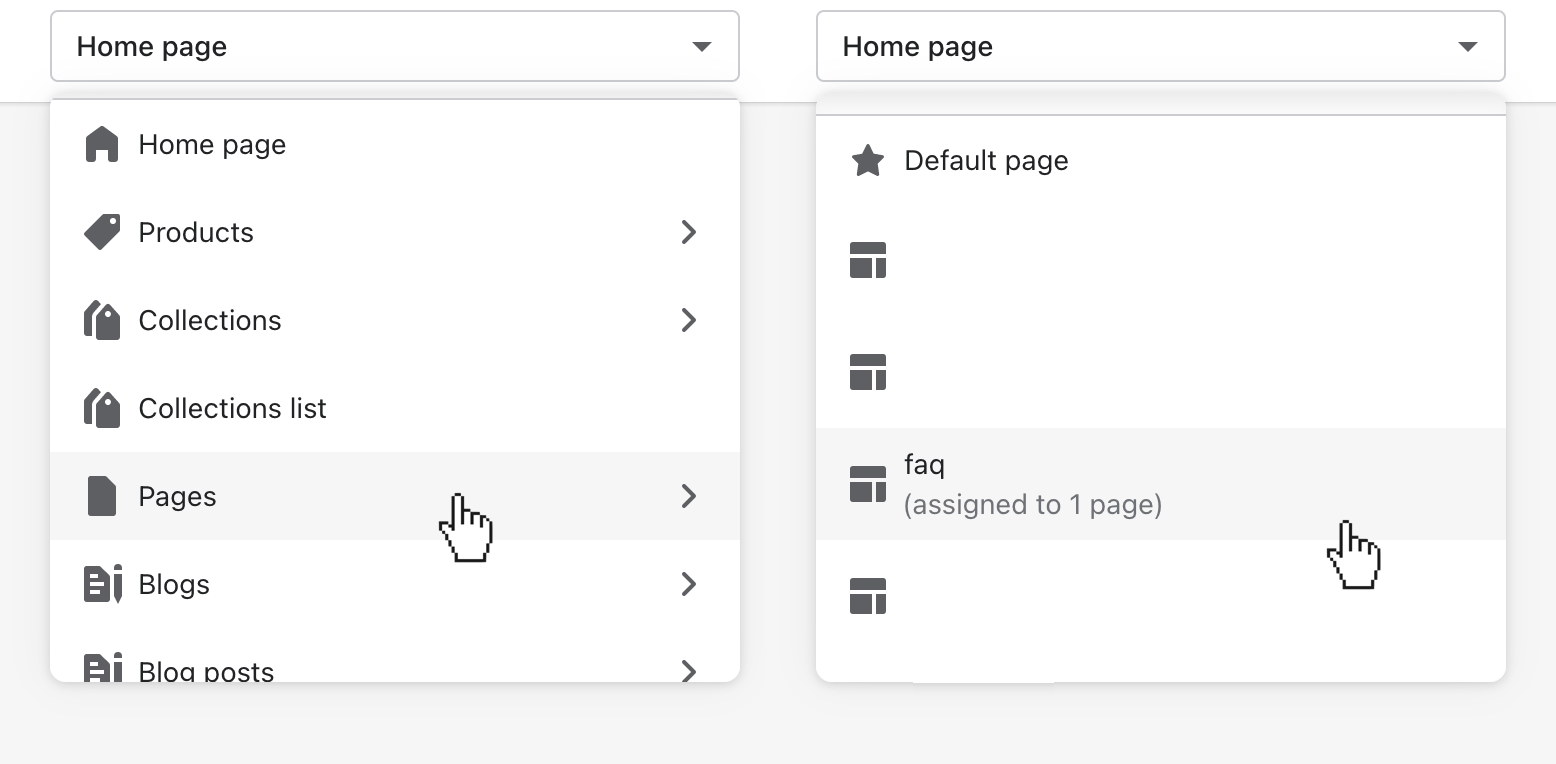Open the left Home page dropdown
The width and height of the screenshot is (1556, 764).
[x=394, y=46]
